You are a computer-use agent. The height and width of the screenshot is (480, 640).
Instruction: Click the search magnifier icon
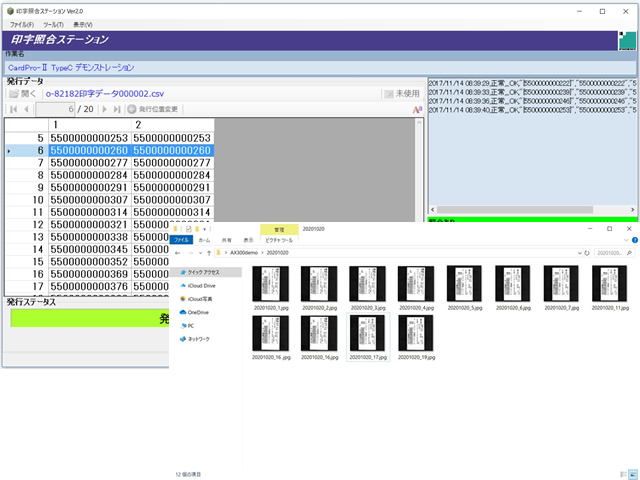629,253
